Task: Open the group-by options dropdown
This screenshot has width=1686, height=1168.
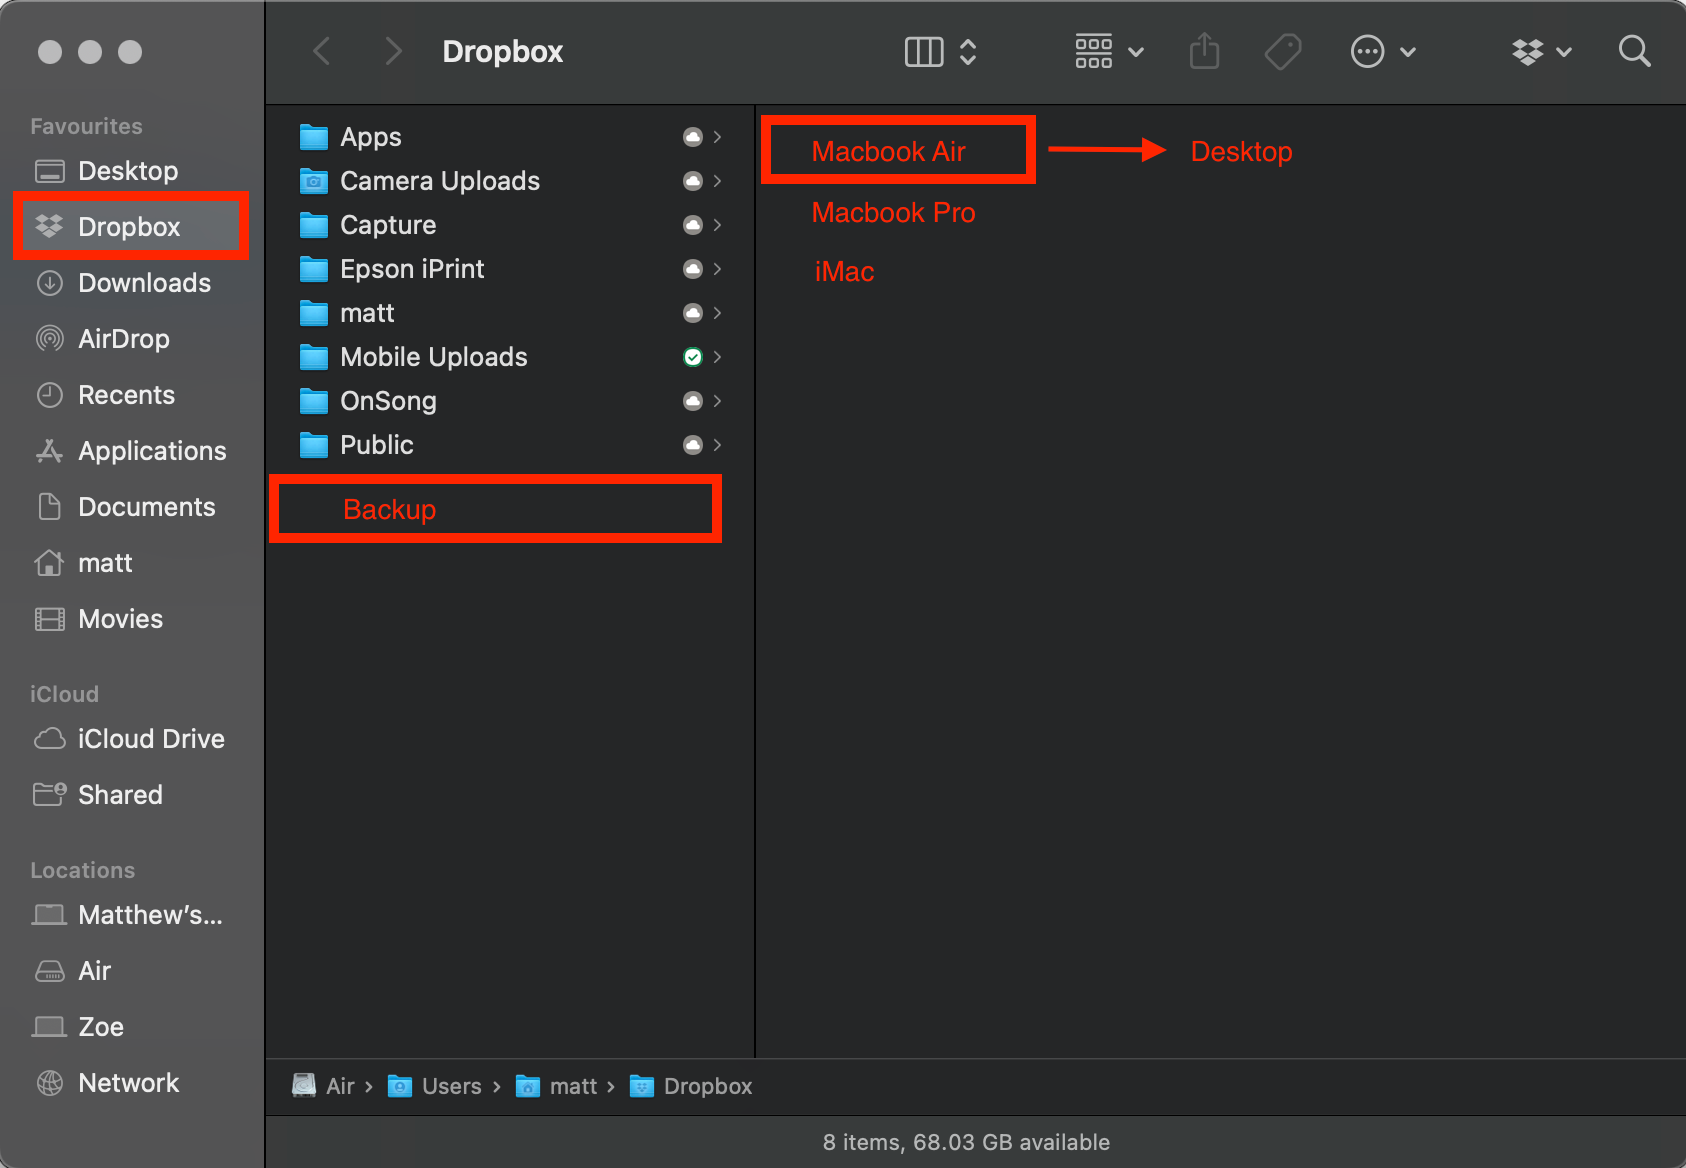Action: pyautogui.click(x=1109, y=51)
